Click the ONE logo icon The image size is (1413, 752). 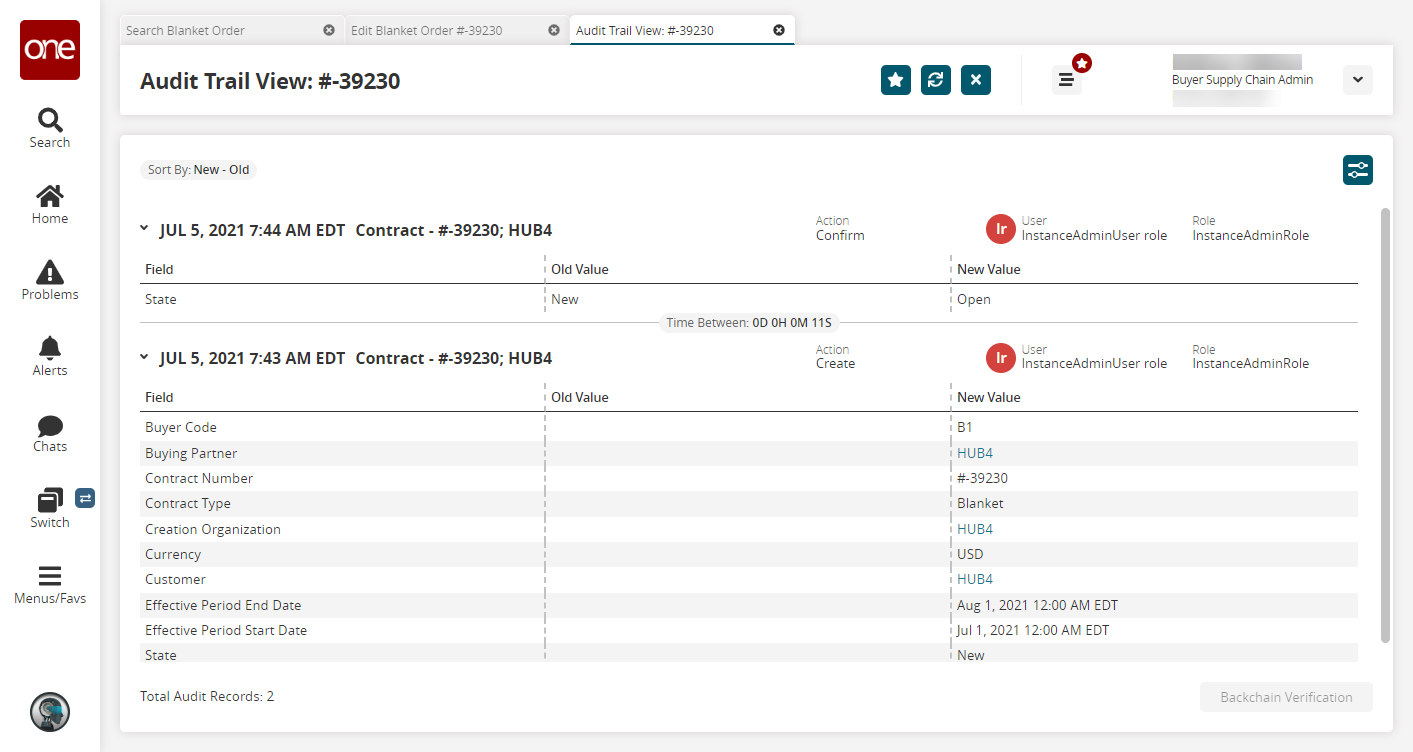pos(50,50)
